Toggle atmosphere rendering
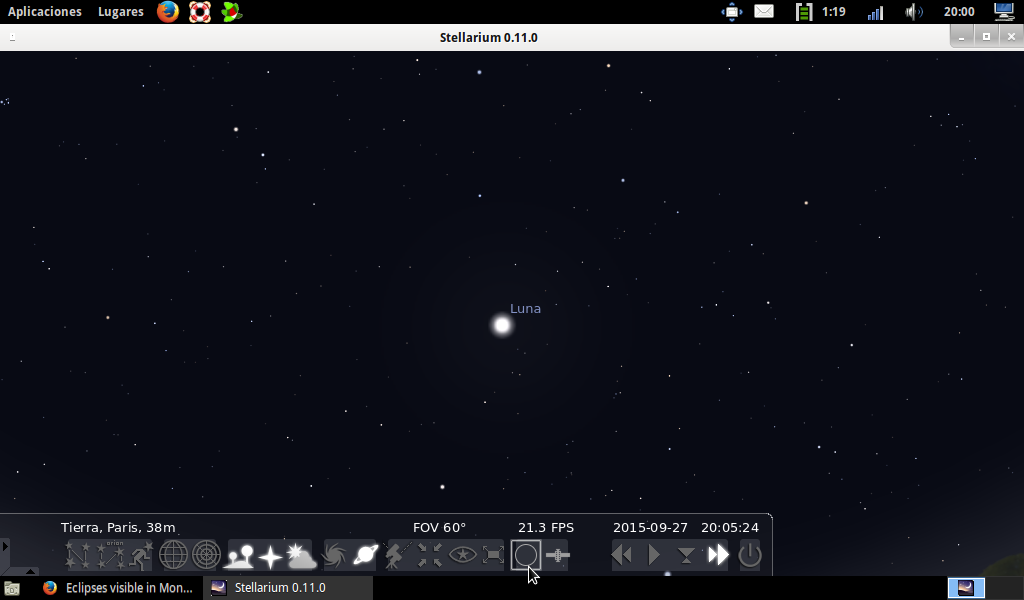The width and height of the screenshot is (1024, 600). [x=299, y=555]
